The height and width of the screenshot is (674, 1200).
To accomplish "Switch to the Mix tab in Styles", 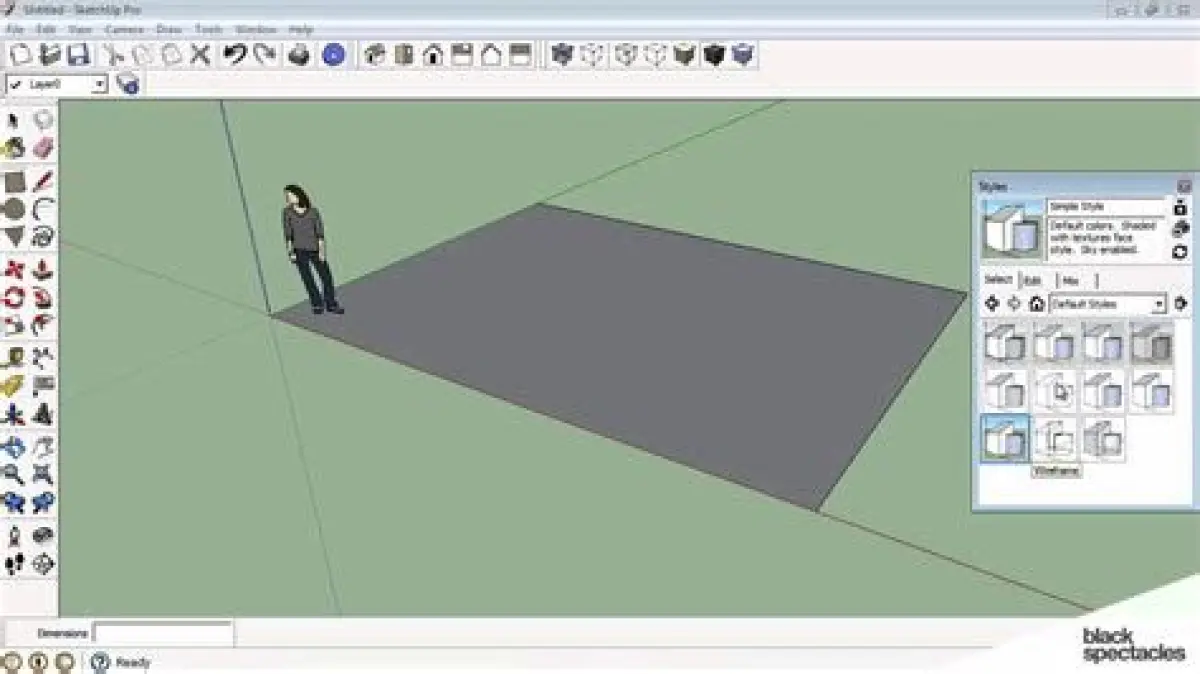I will tap(1069, 280).
